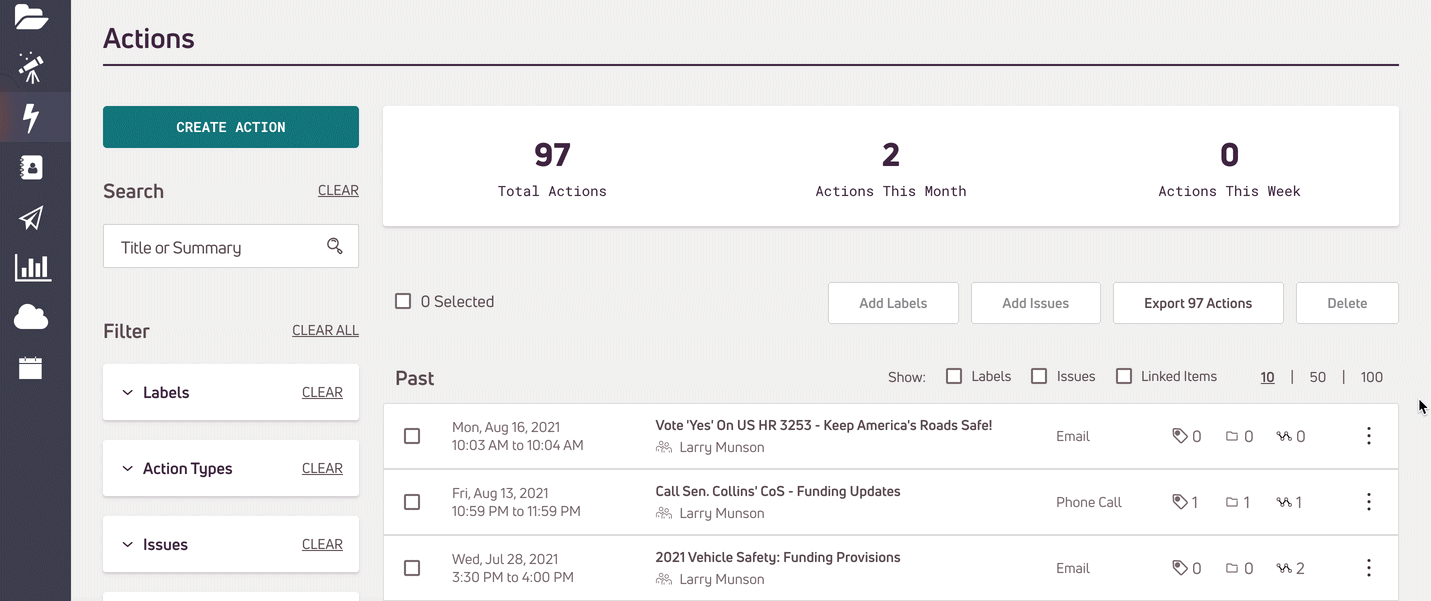
Task: Open the paper plane sidebar icon
Action: [x=31, y=218]
